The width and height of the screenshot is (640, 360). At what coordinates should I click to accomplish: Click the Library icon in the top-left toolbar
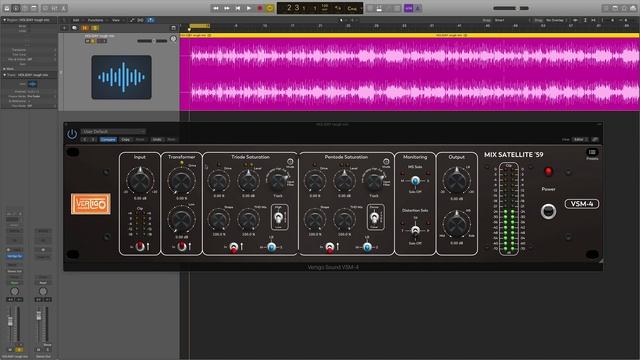[x=7, y=8]
